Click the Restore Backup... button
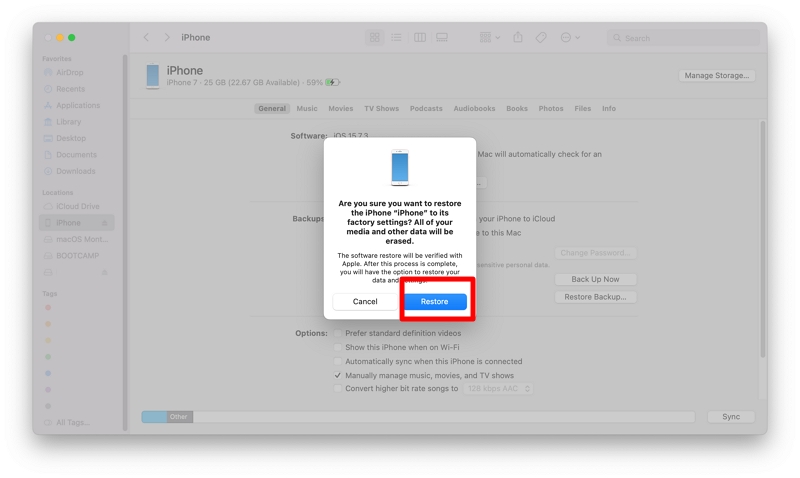This screenshot has height=478, width=800. [595, 297]
